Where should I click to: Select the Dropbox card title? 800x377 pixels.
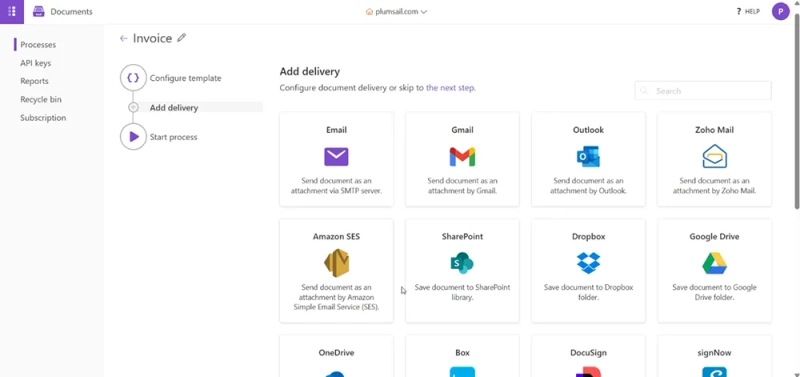pyautogui.click(x=588, y=237)
